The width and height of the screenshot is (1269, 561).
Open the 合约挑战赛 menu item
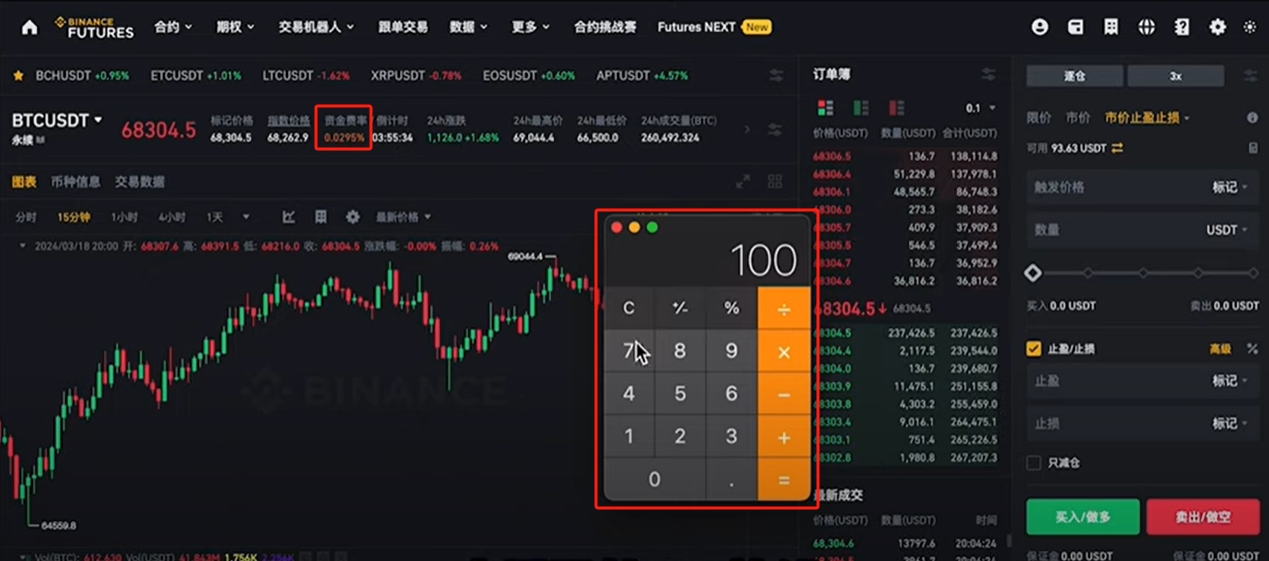(605, 27)
